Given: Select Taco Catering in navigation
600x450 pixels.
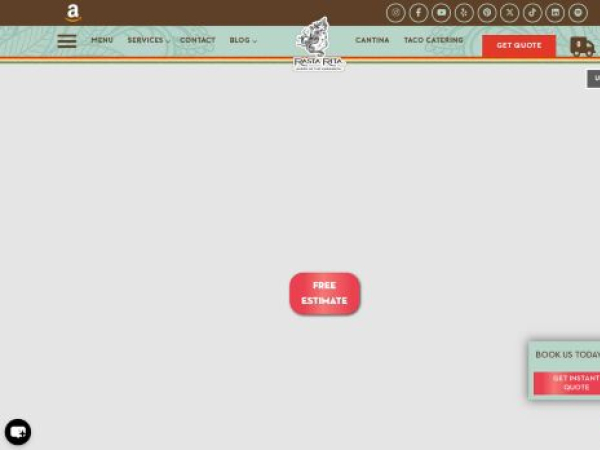Looking at the screenshot, I should click(x=433, y=41).
